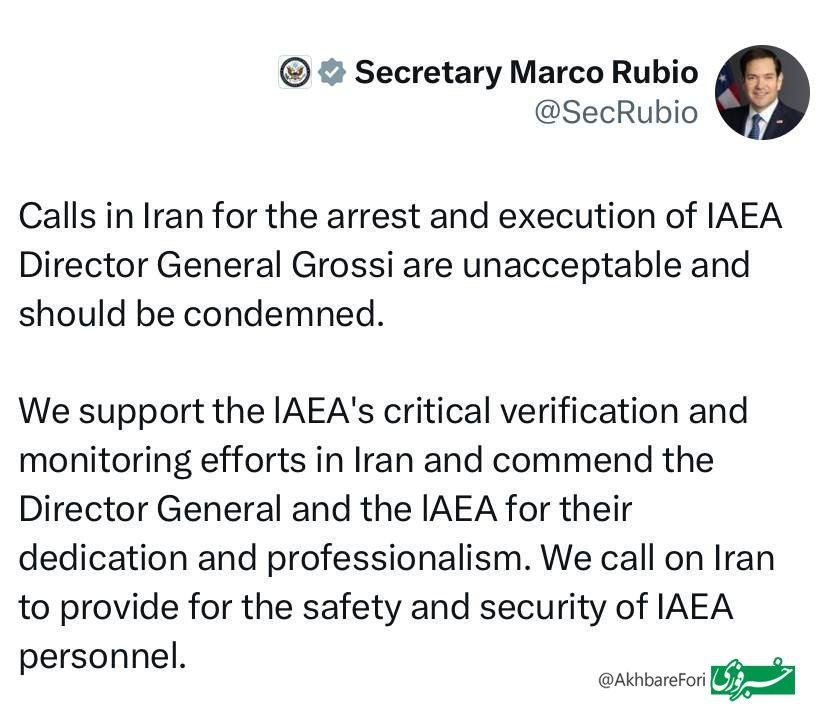
Task: Click the line starting 'monitoring efforts in Iran'
Action: [366, 461]
